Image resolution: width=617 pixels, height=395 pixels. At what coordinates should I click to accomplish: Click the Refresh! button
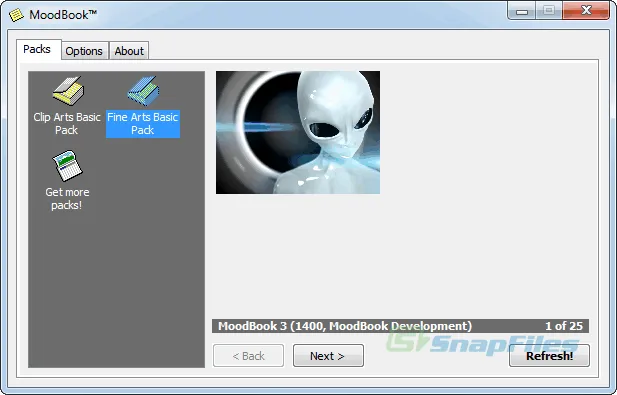pyautogui.click(x=549, y=356)
